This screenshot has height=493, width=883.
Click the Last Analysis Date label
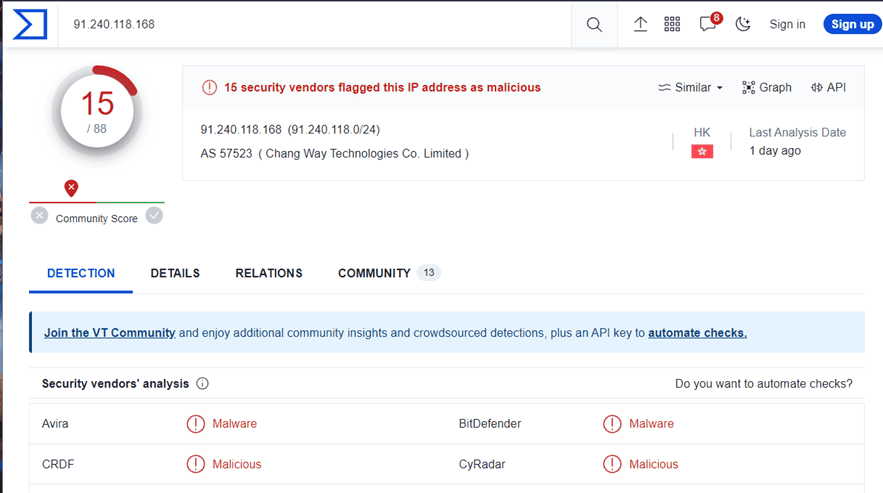(x=797, y=132)
